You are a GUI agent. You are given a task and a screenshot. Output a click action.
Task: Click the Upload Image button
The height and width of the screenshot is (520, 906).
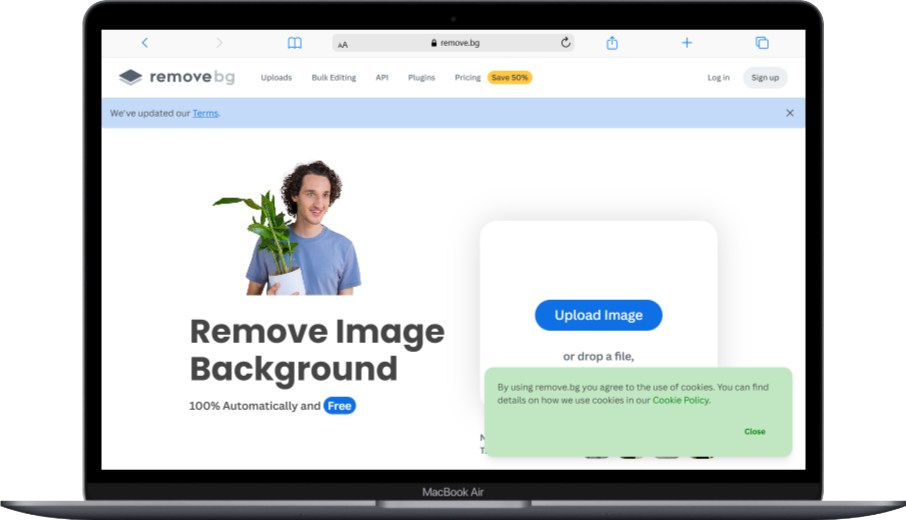point(599,315)
